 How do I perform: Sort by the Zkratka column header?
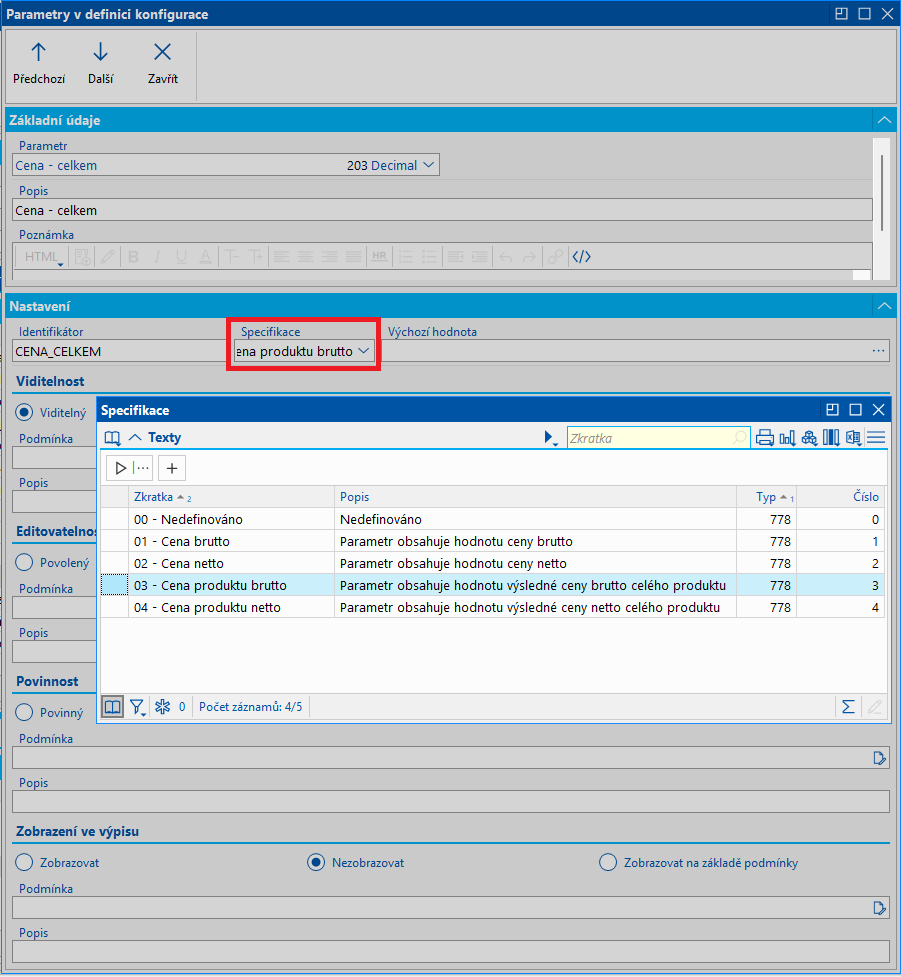pyautogui.click(x=231, y=497)
